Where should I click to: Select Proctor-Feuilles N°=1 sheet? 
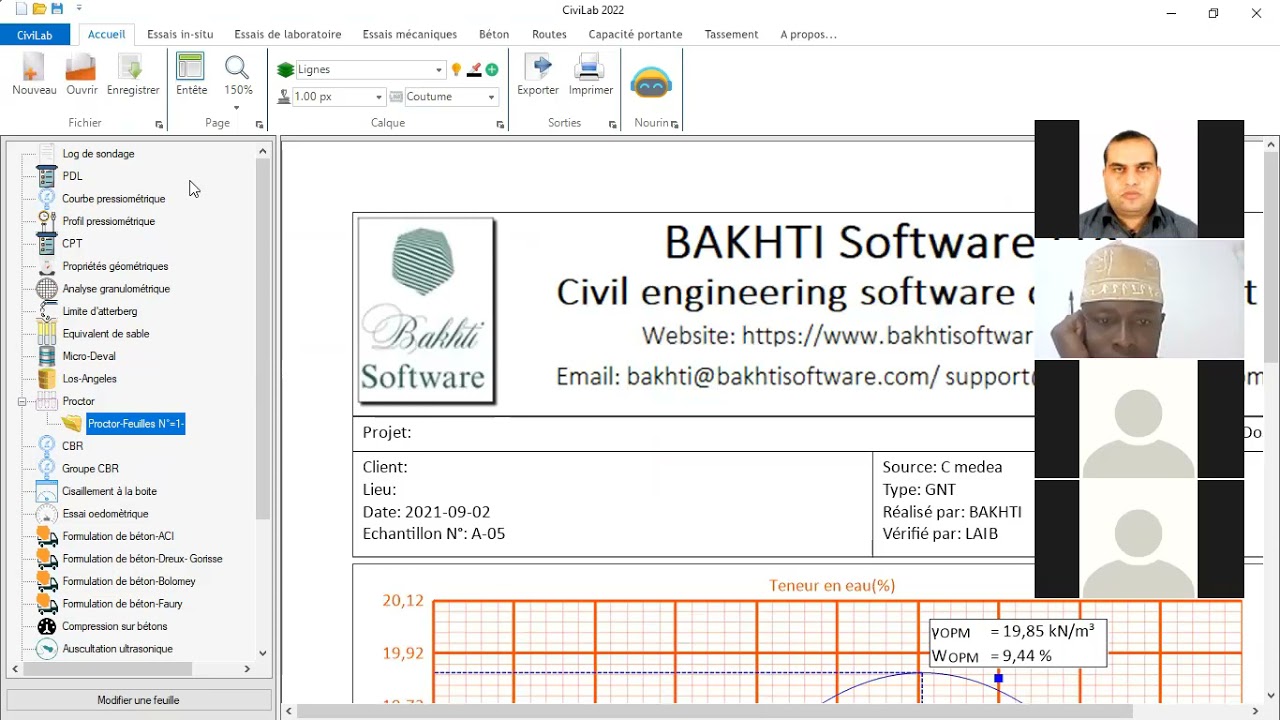136,424
